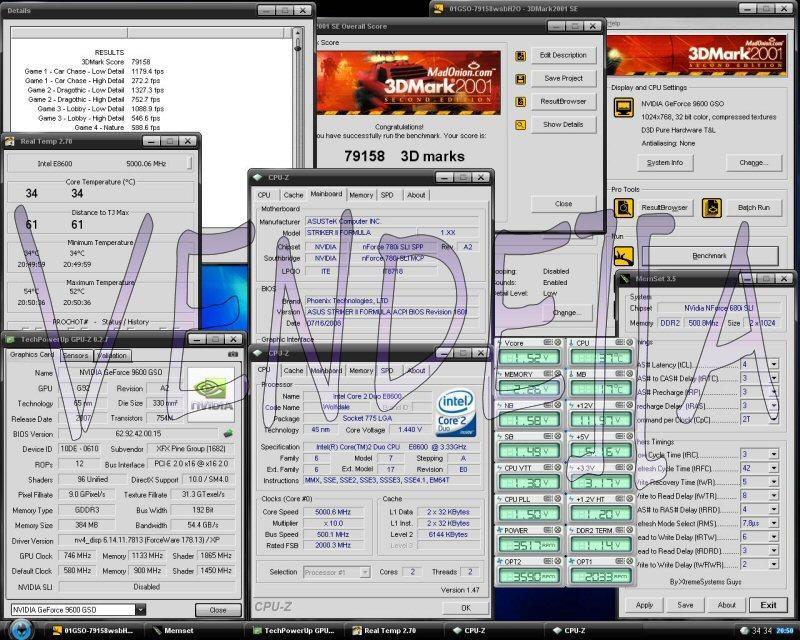This screenshot has height=640, width=800.
Task: Click the GPU-Z camera screenshot icon
Action: tap(233, 354)
